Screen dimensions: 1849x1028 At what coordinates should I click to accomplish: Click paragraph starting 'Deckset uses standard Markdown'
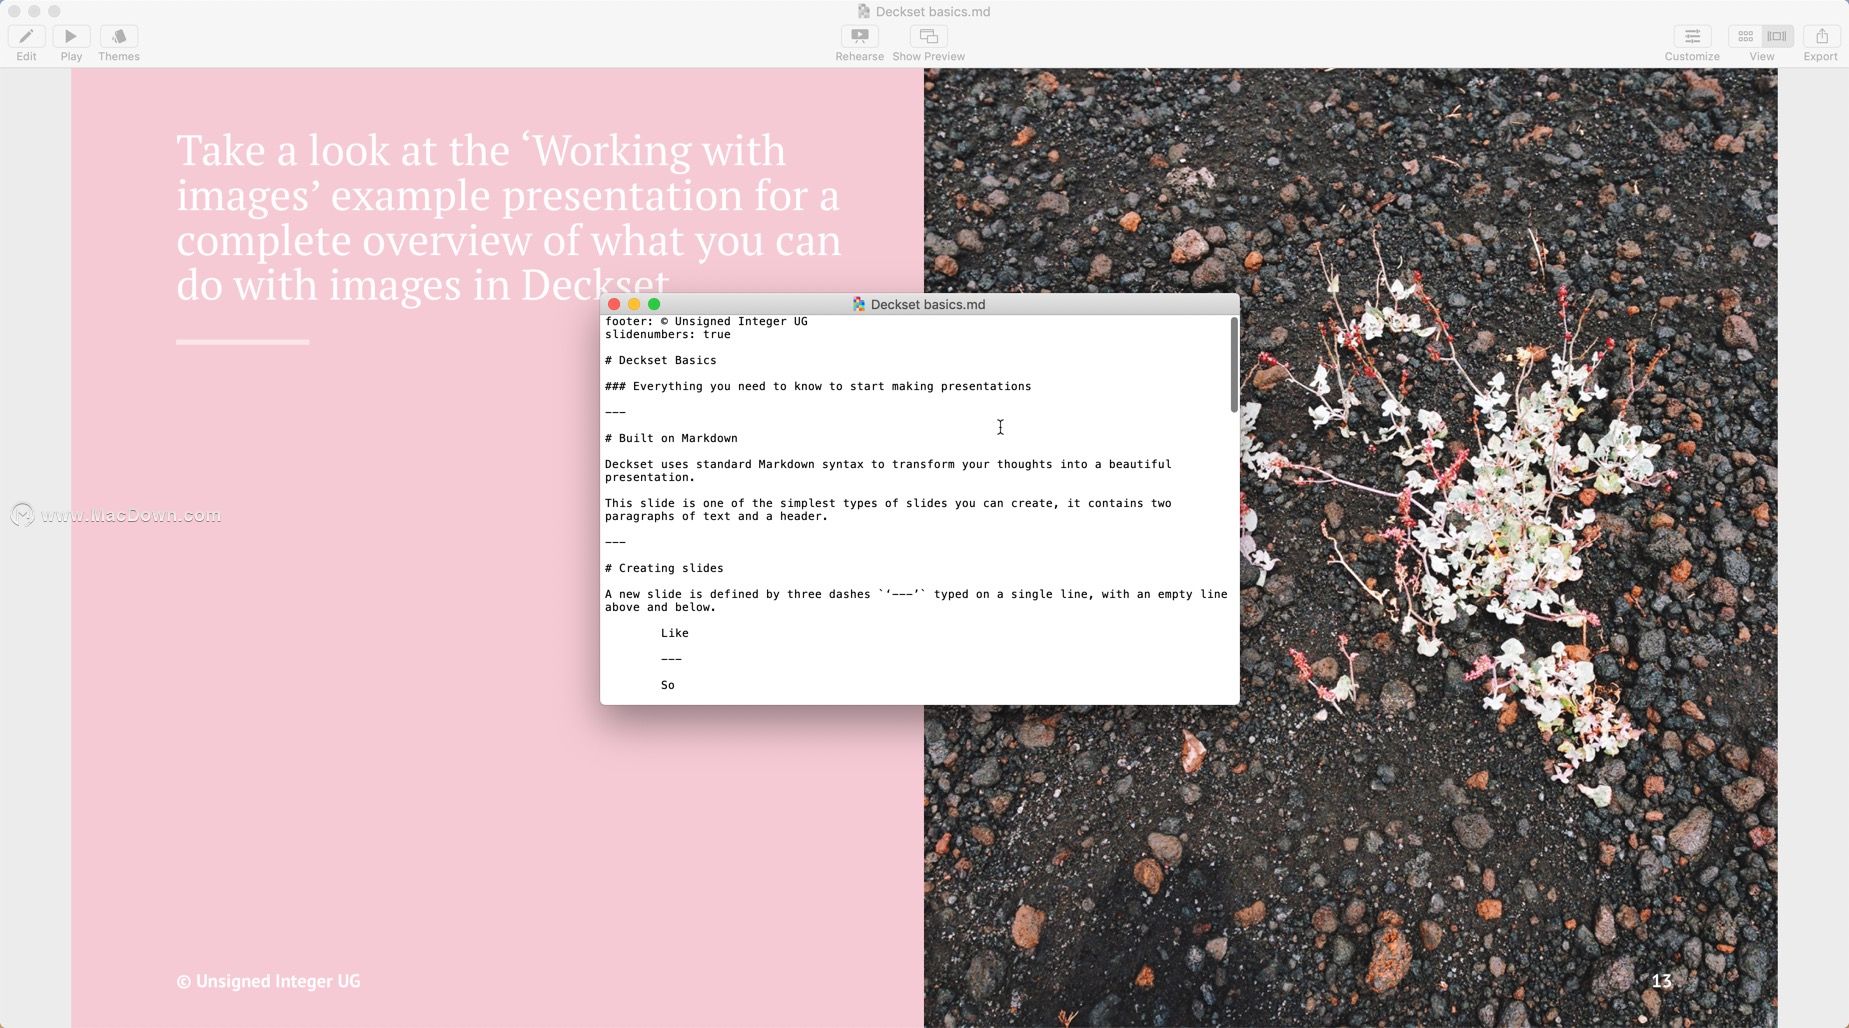pos(888,471)
